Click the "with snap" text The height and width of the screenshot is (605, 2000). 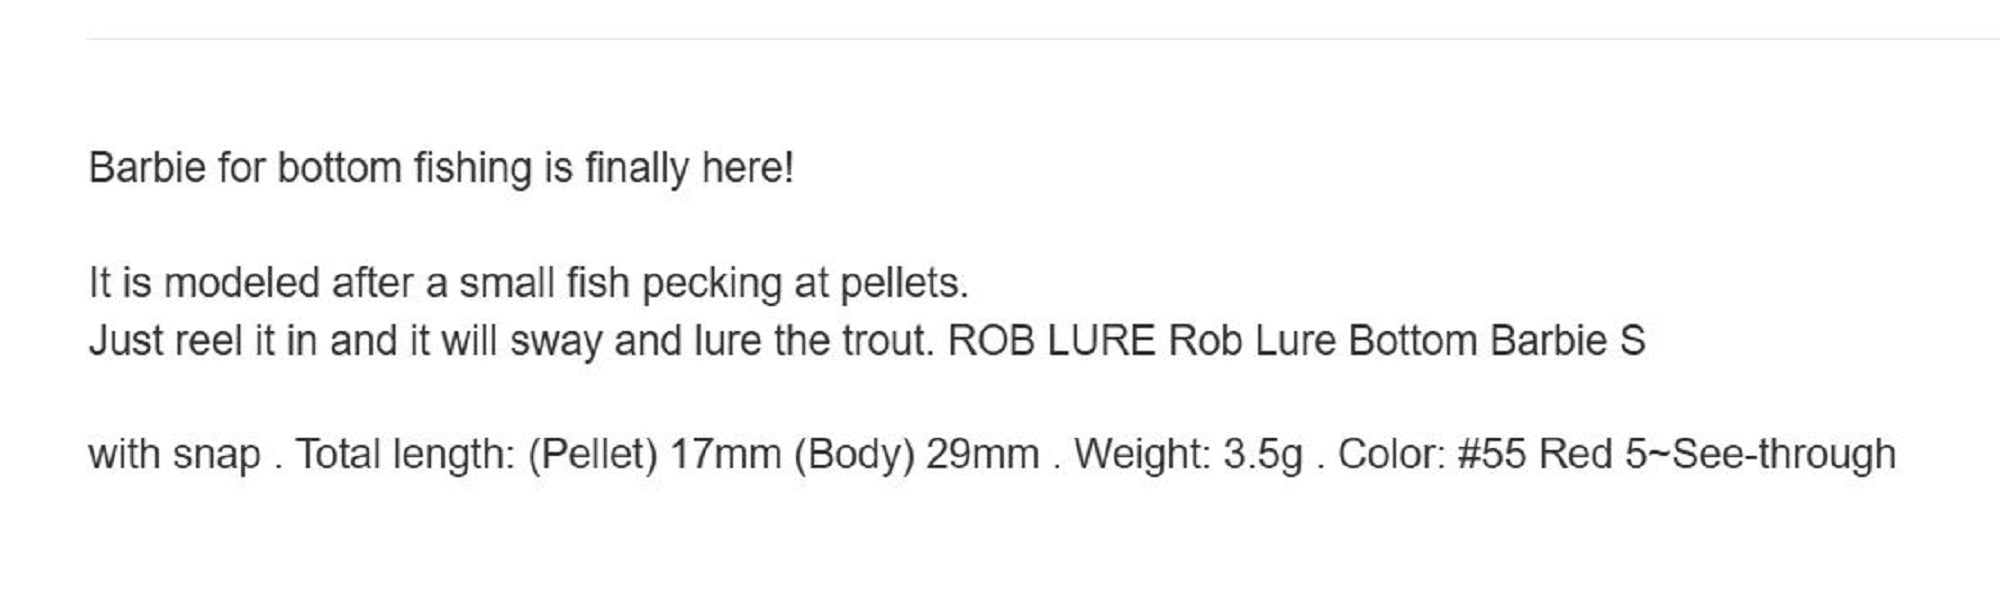[x=174, y=455]
